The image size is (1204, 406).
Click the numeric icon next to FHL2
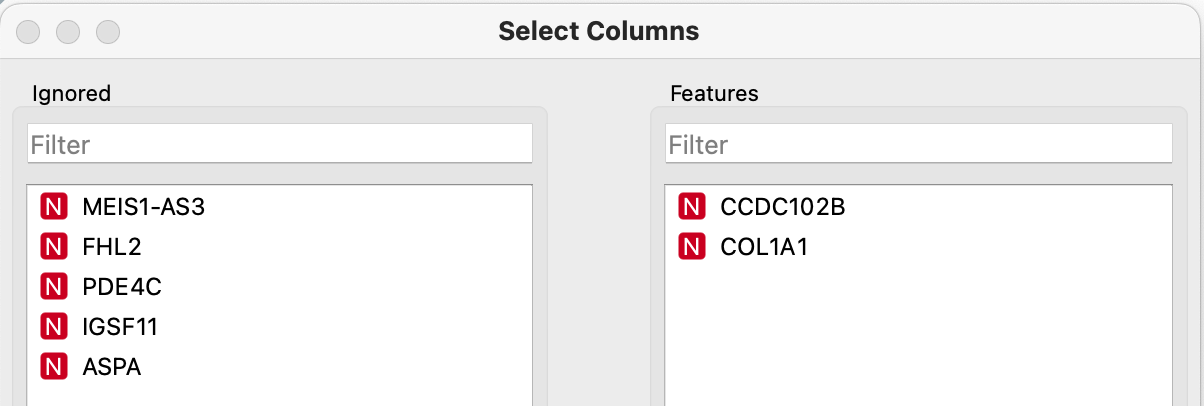tap(53, 247)
